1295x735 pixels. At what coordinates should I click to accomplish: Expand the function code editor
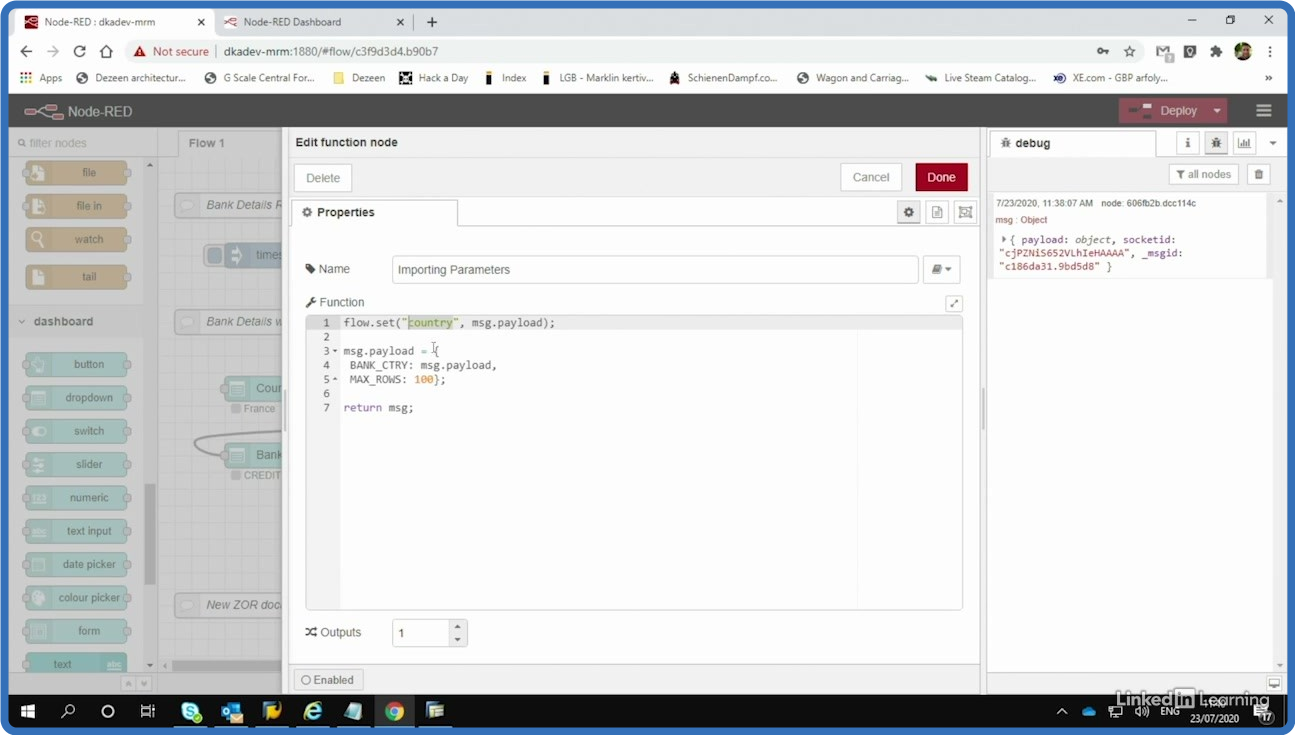point(954,303)
